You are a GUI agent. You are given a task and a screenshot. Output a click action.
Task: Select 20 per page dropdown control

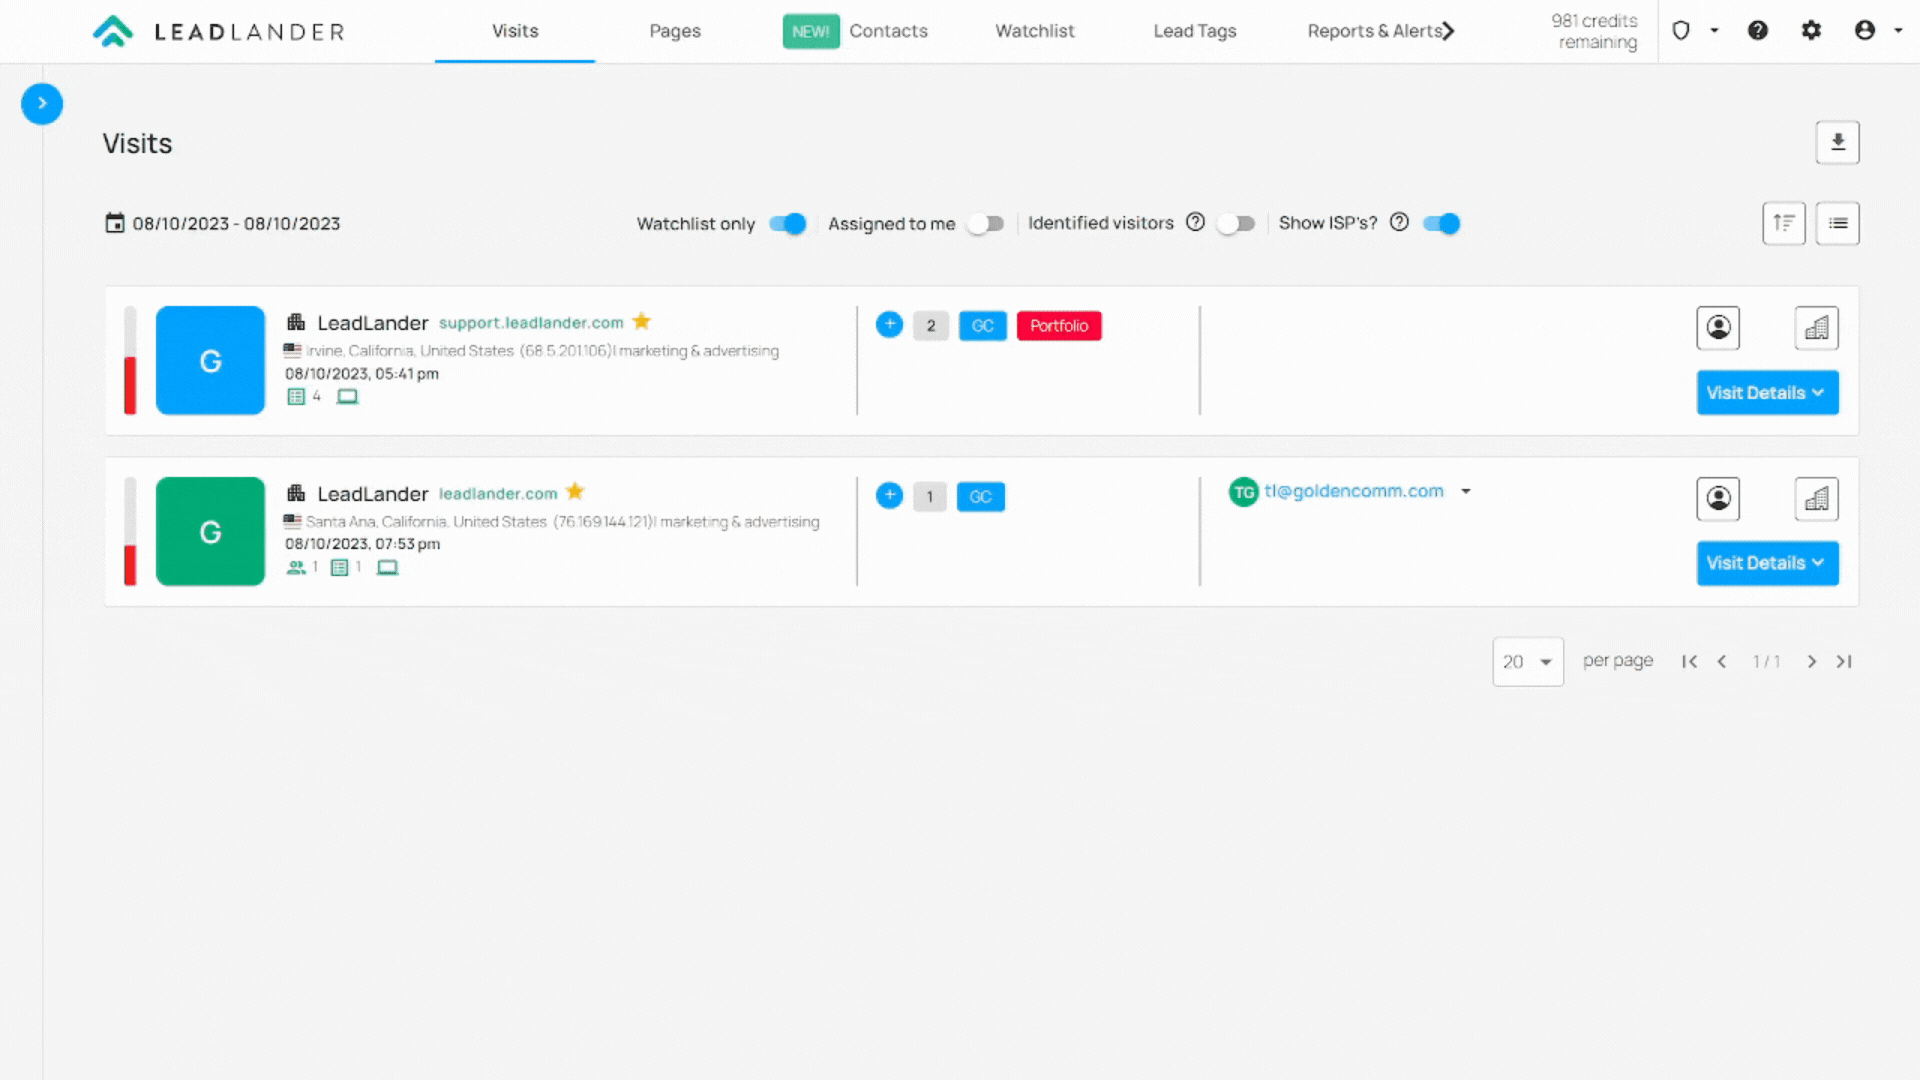1526,662
